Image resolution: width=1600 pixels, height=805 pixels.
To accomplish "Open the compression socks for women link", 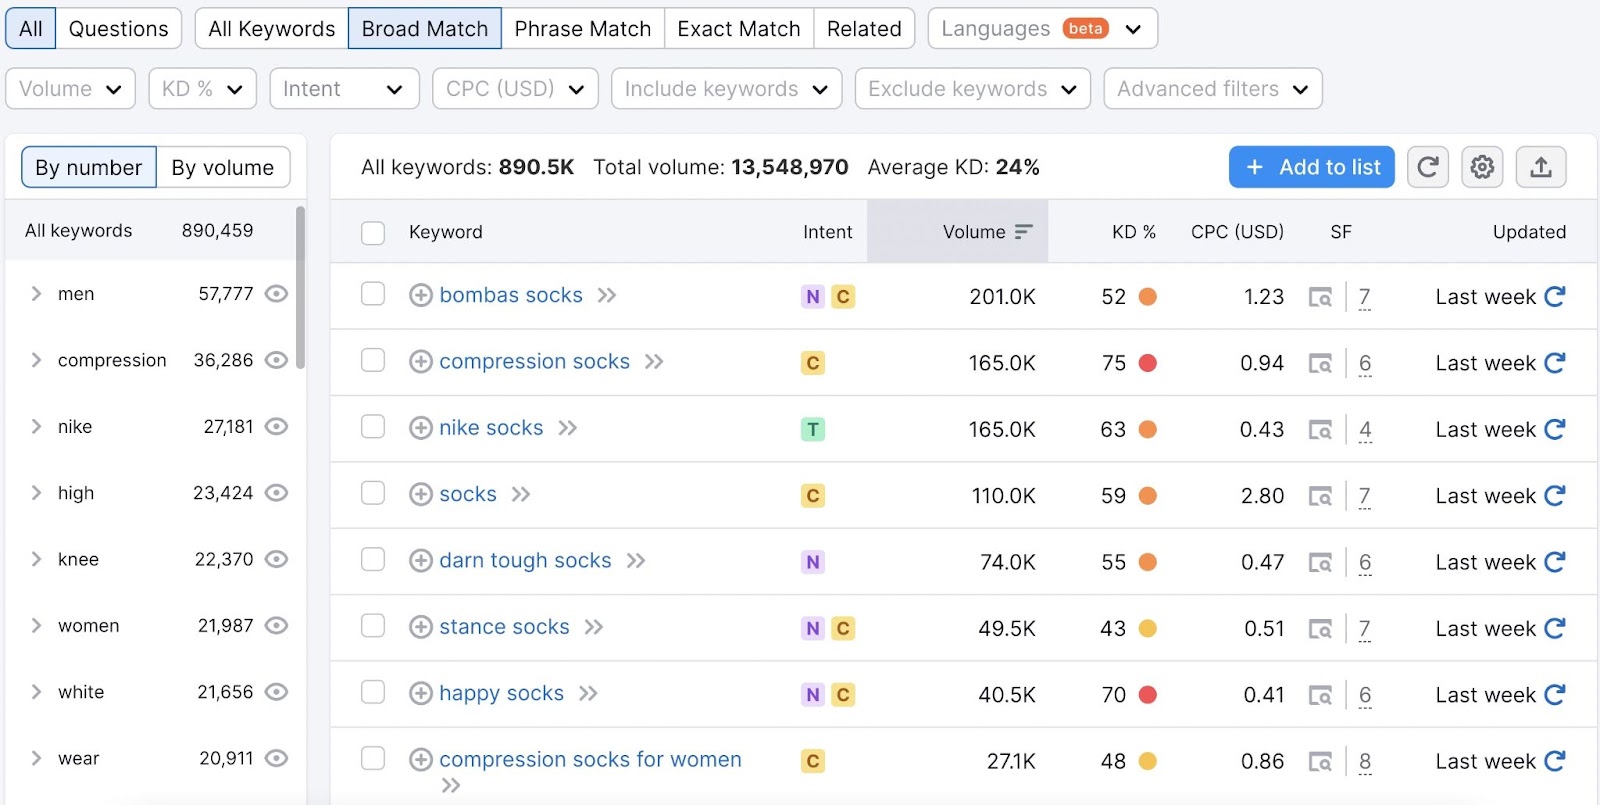I will click(590, 759).
